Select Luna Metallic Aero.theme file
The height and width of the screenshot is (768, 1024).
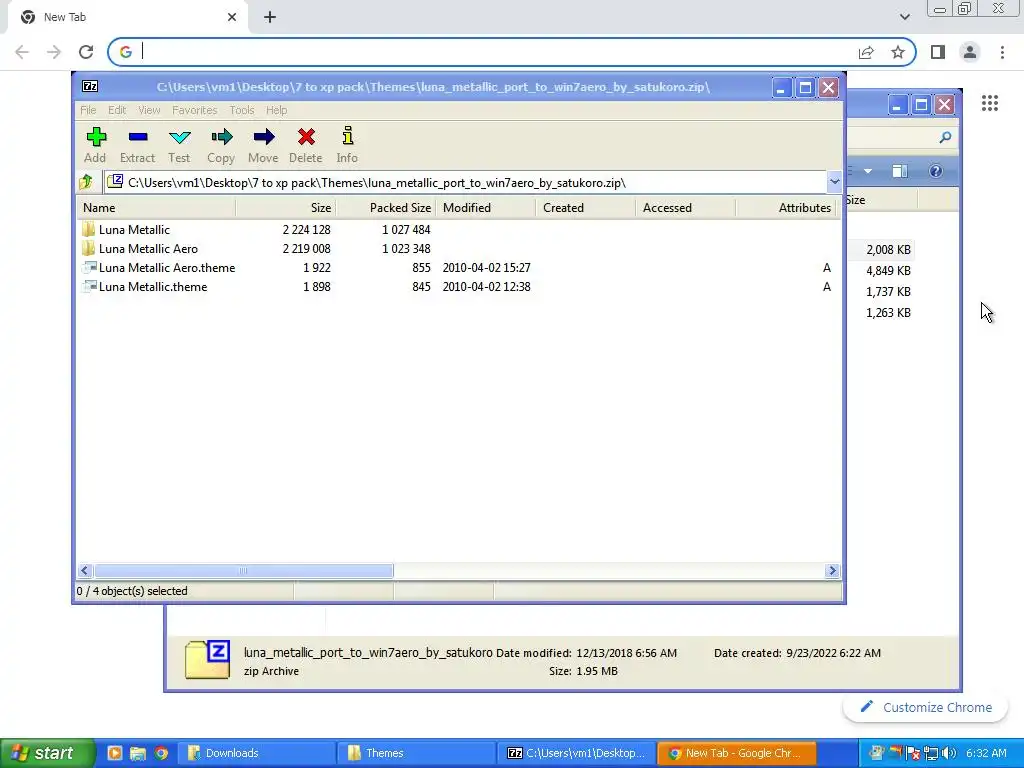(159, 268)
